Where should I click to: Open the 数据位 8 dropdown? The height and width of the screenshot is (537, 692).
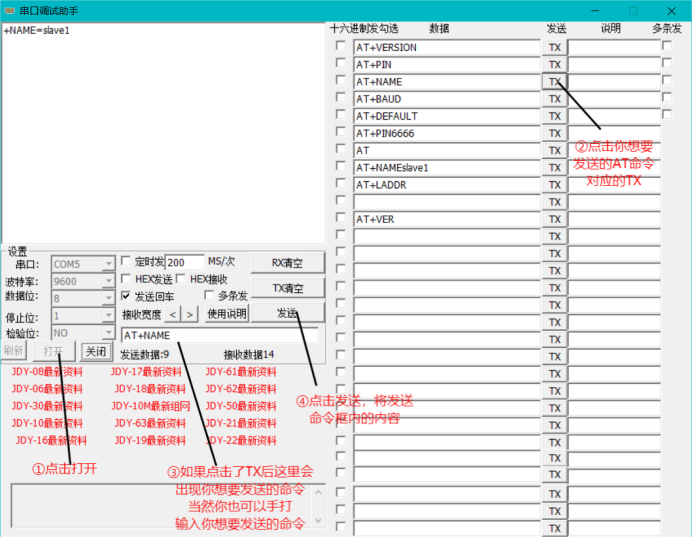click(x=109, y=298)
